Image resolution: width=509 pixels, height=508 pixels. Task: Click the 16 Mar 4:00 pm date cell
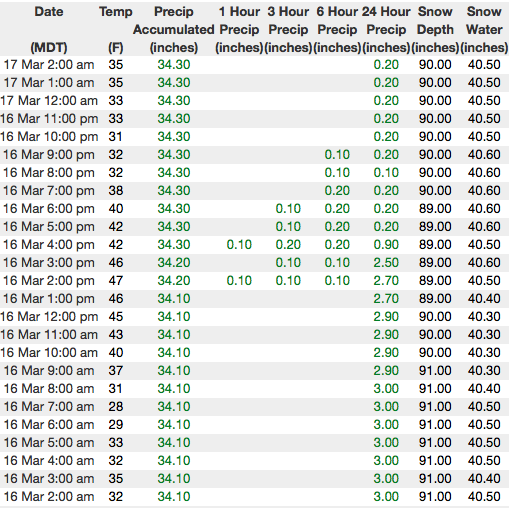(49, 245)
